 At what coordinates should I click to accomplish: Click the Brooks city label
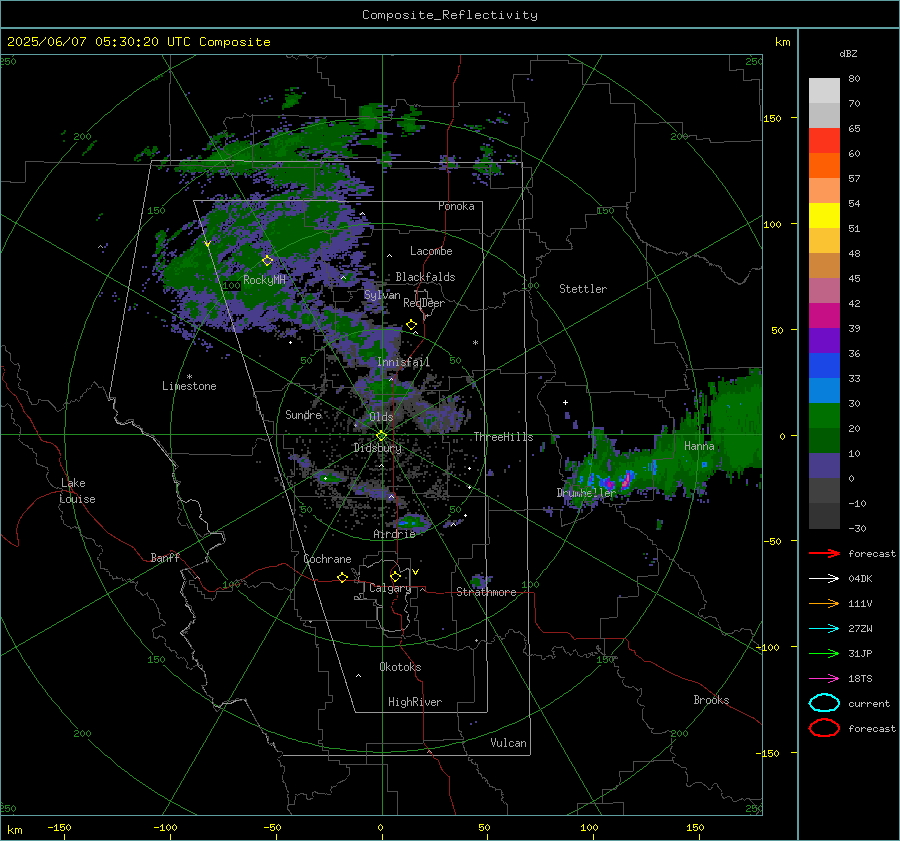coord(711,700)
